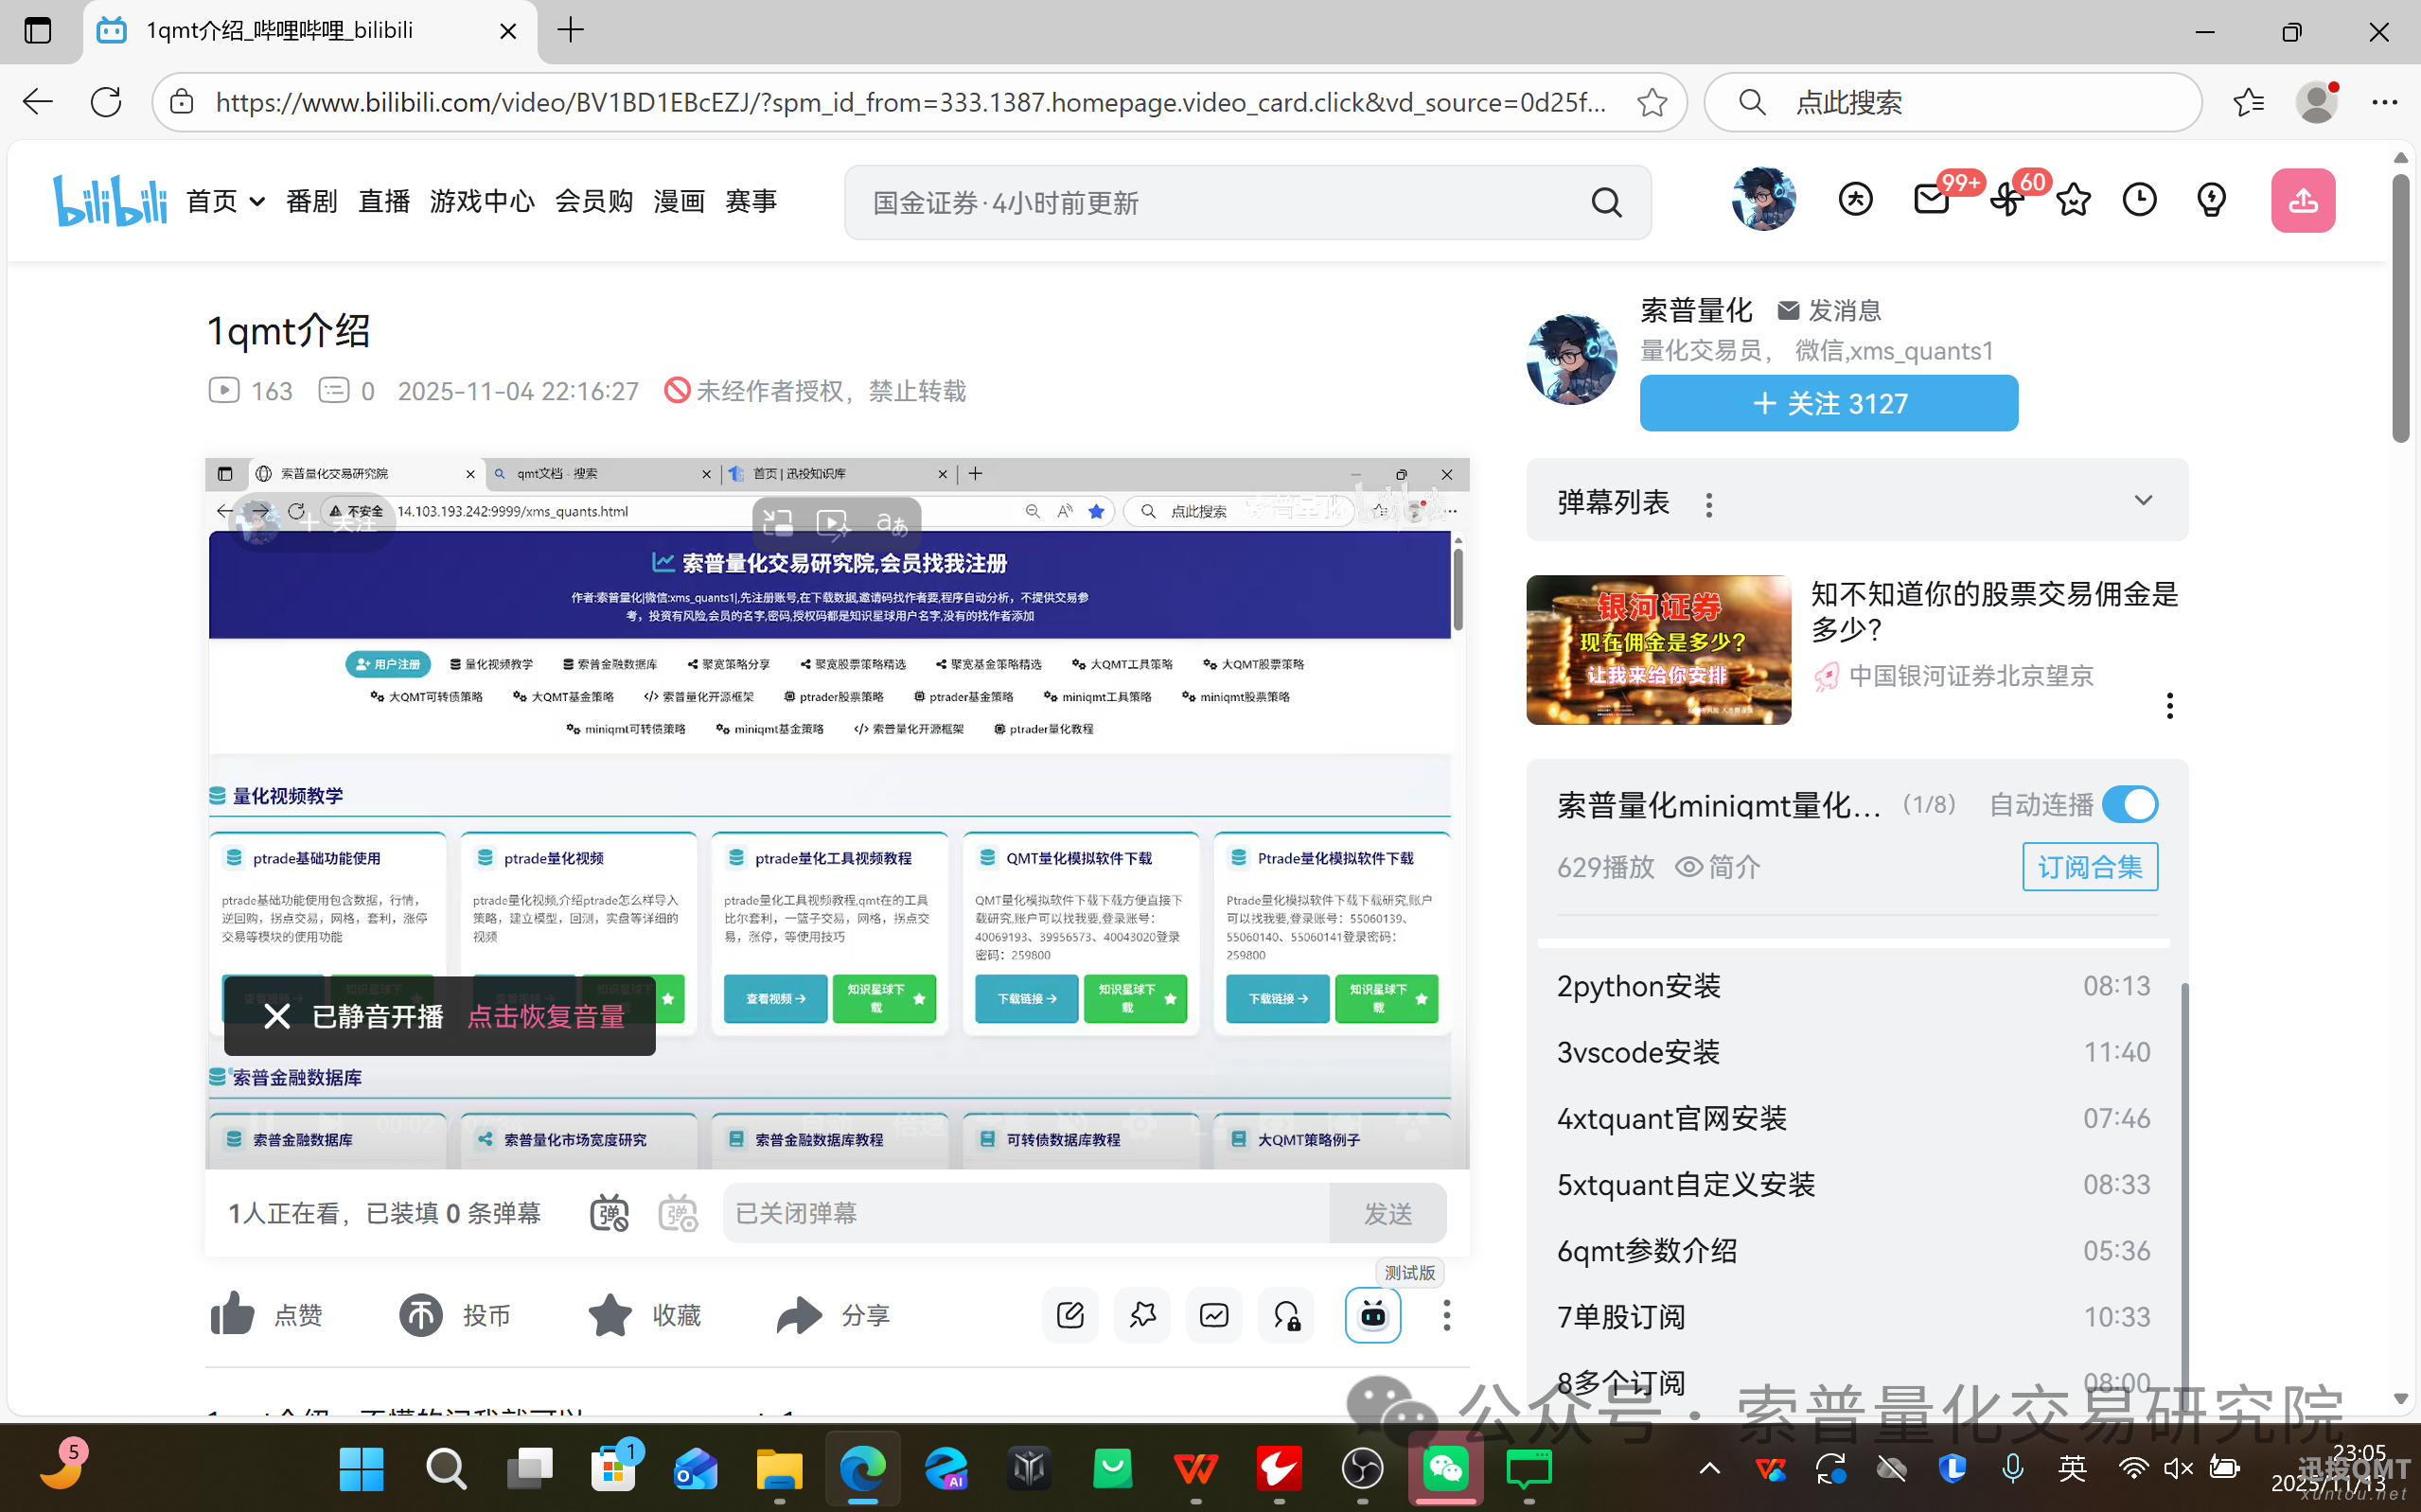Open the 首页 dropdown arrow
Viewport: 2421px width, 1512px height.
256,201
